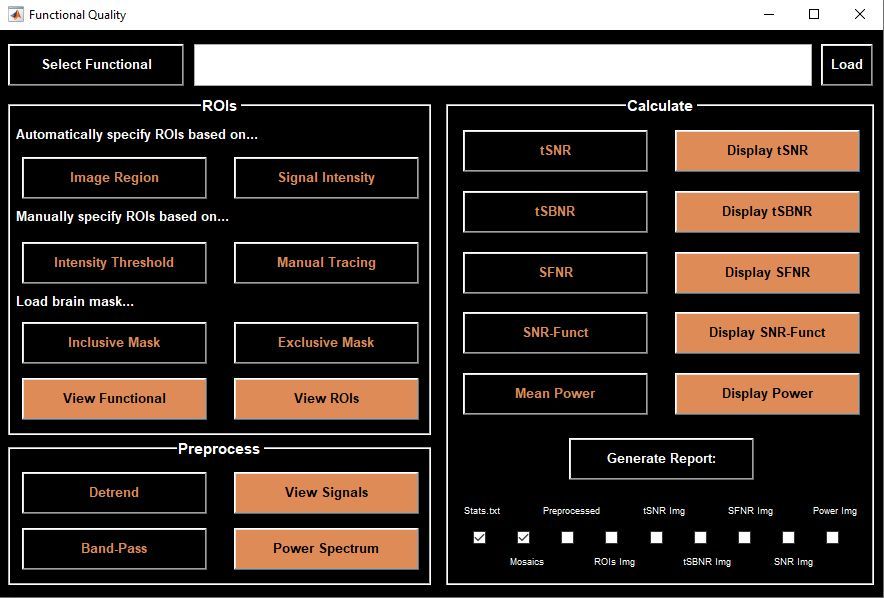
Task: Calculate tSBNR
Action: pyautogui.click(x=555, y=212)
